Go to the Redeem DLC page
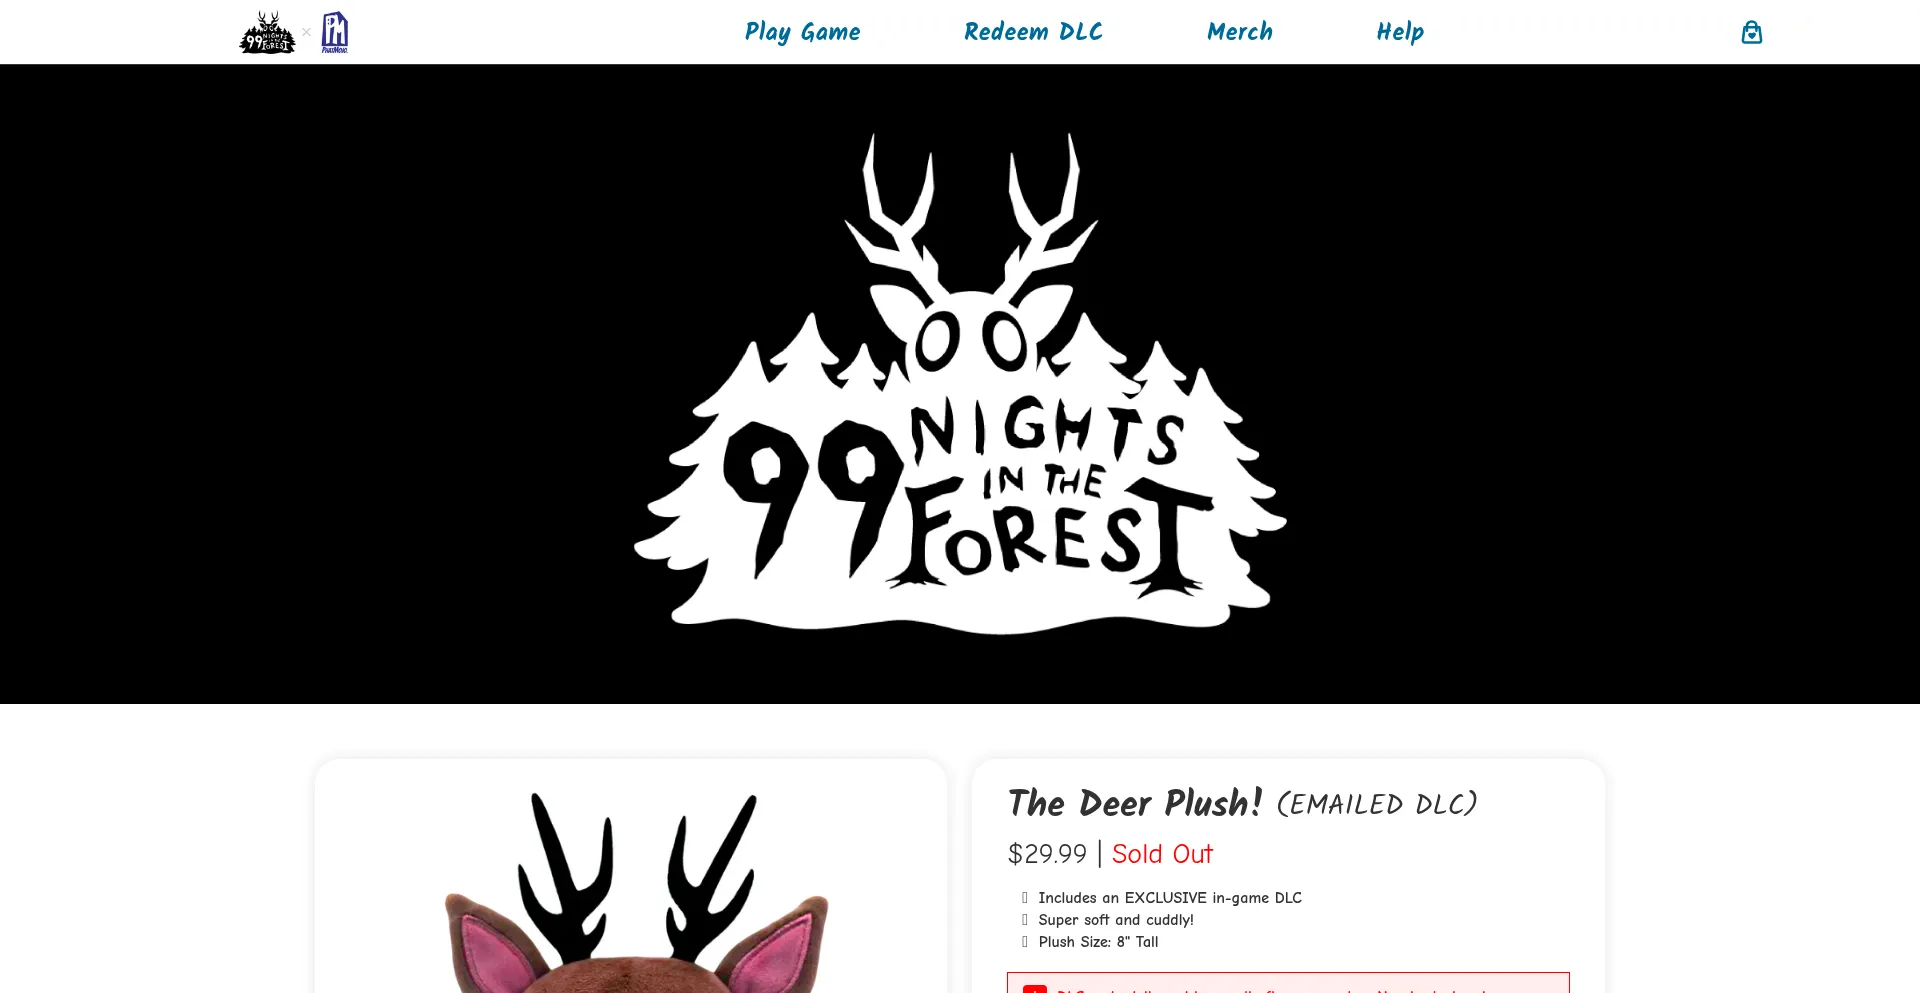 point(1033,32)
